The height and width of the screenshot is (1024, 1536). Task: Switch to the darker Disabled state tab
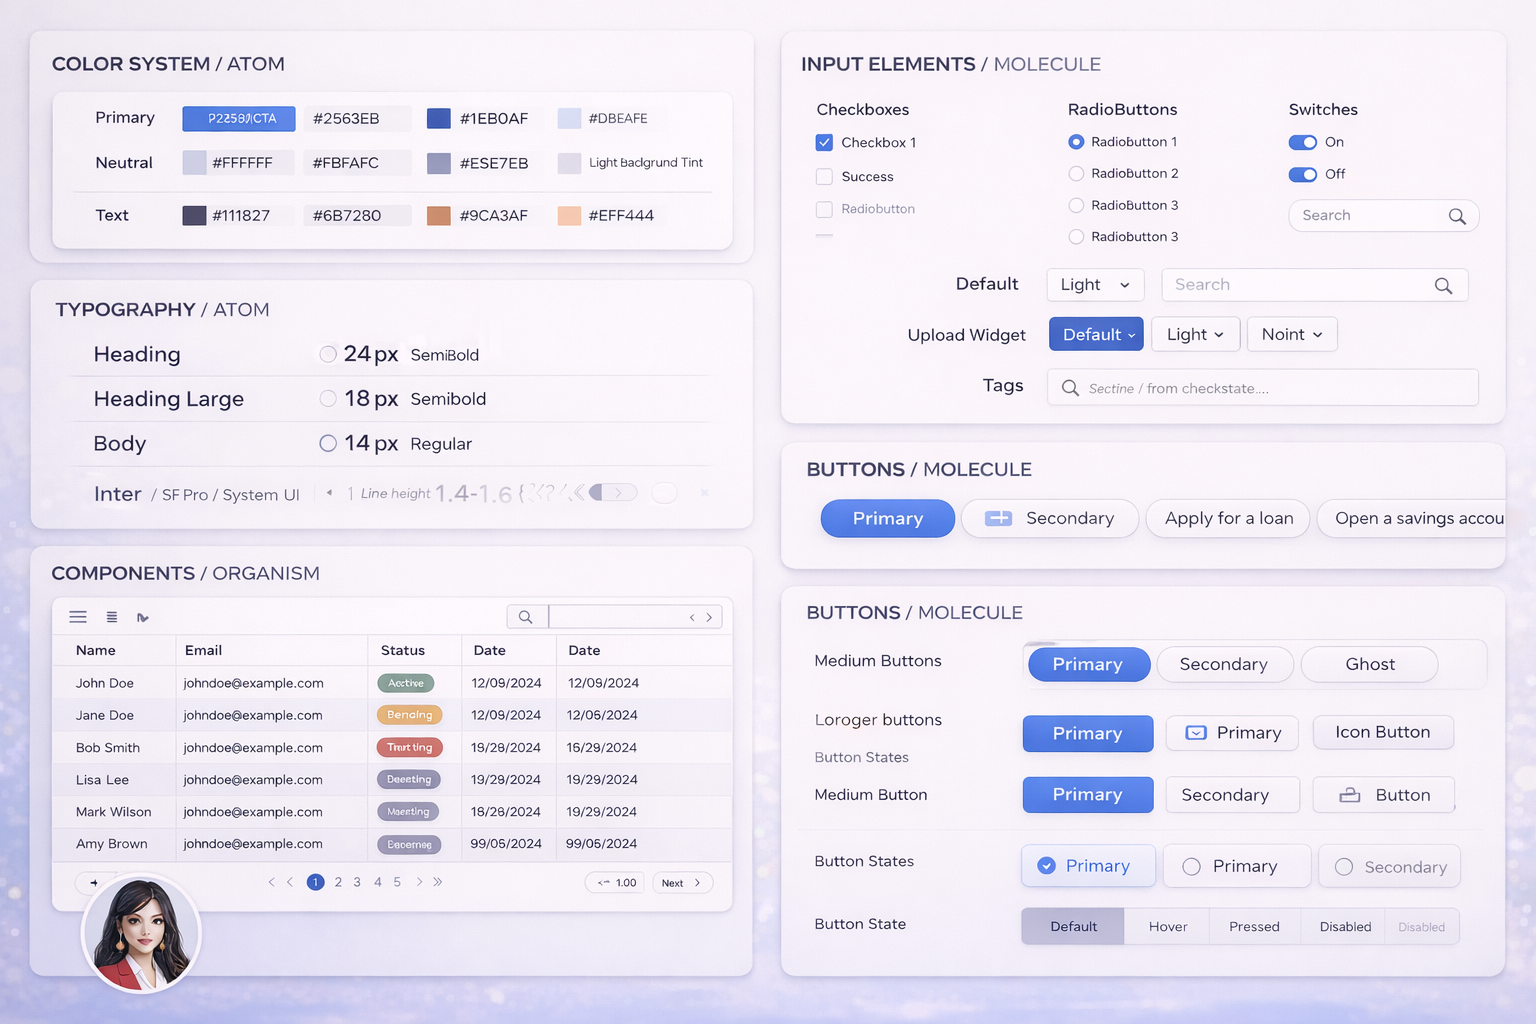1344,926
